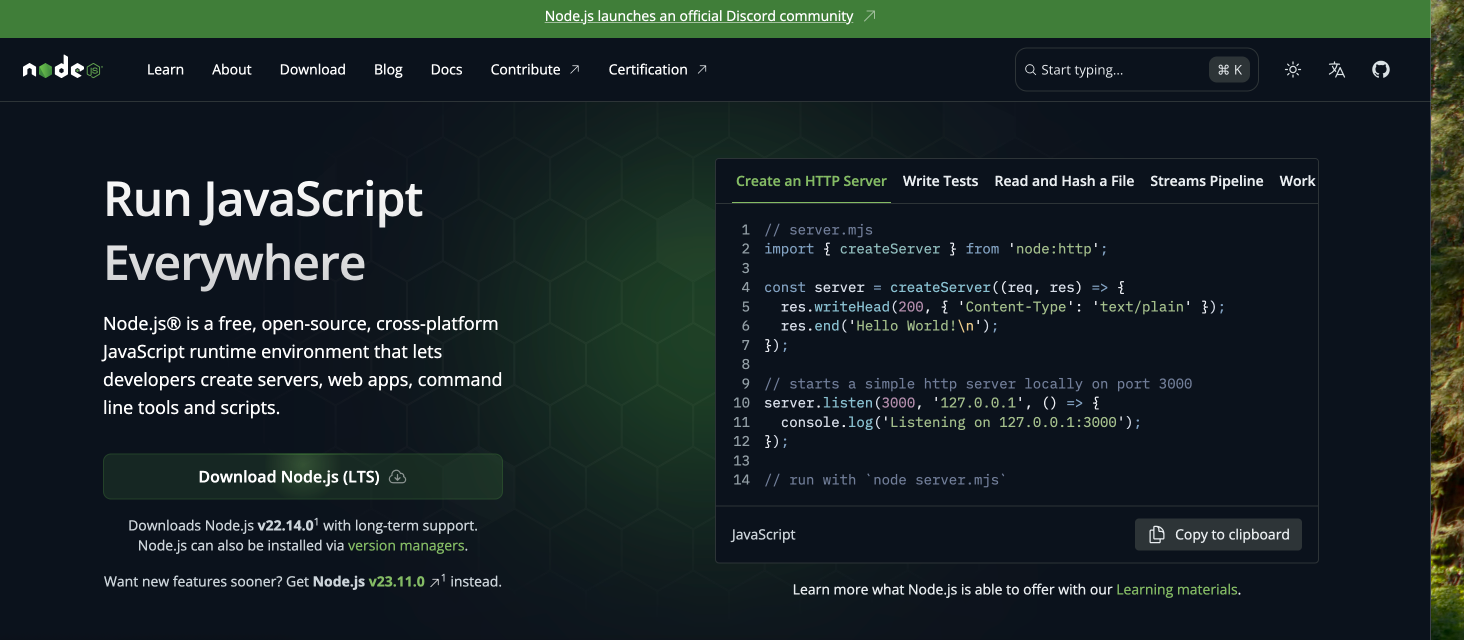
Task: Click line number 14 in code block
Action: tap(741, 480)
